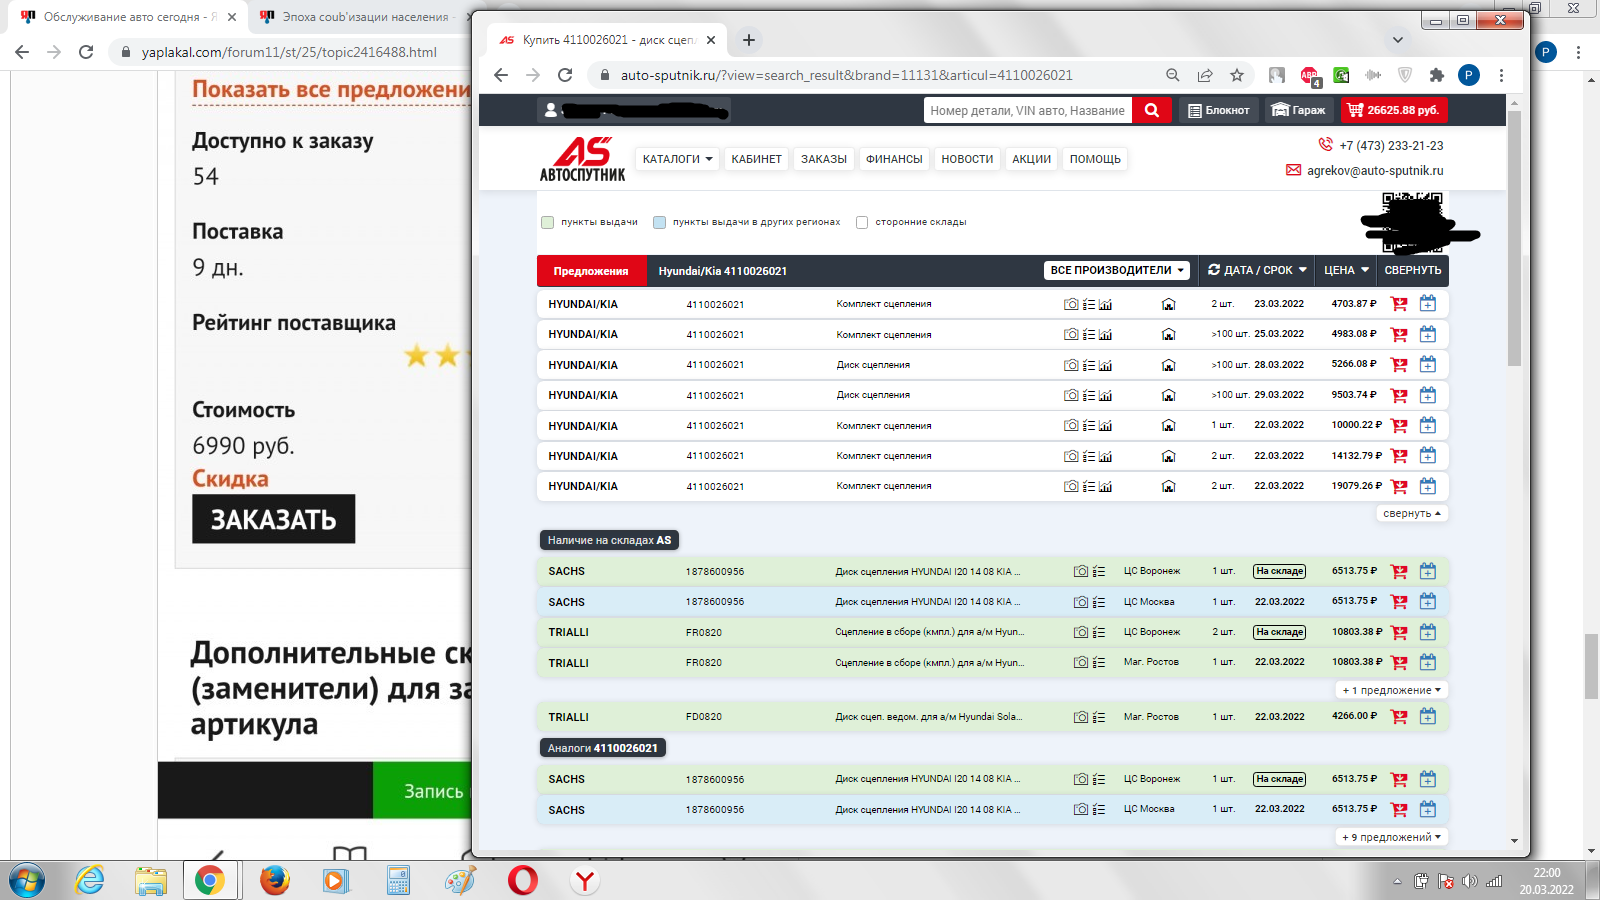This screenshot has width=1600, height=900.
Task: Open Firefox from the taskbar
Action: coord(274,880)
